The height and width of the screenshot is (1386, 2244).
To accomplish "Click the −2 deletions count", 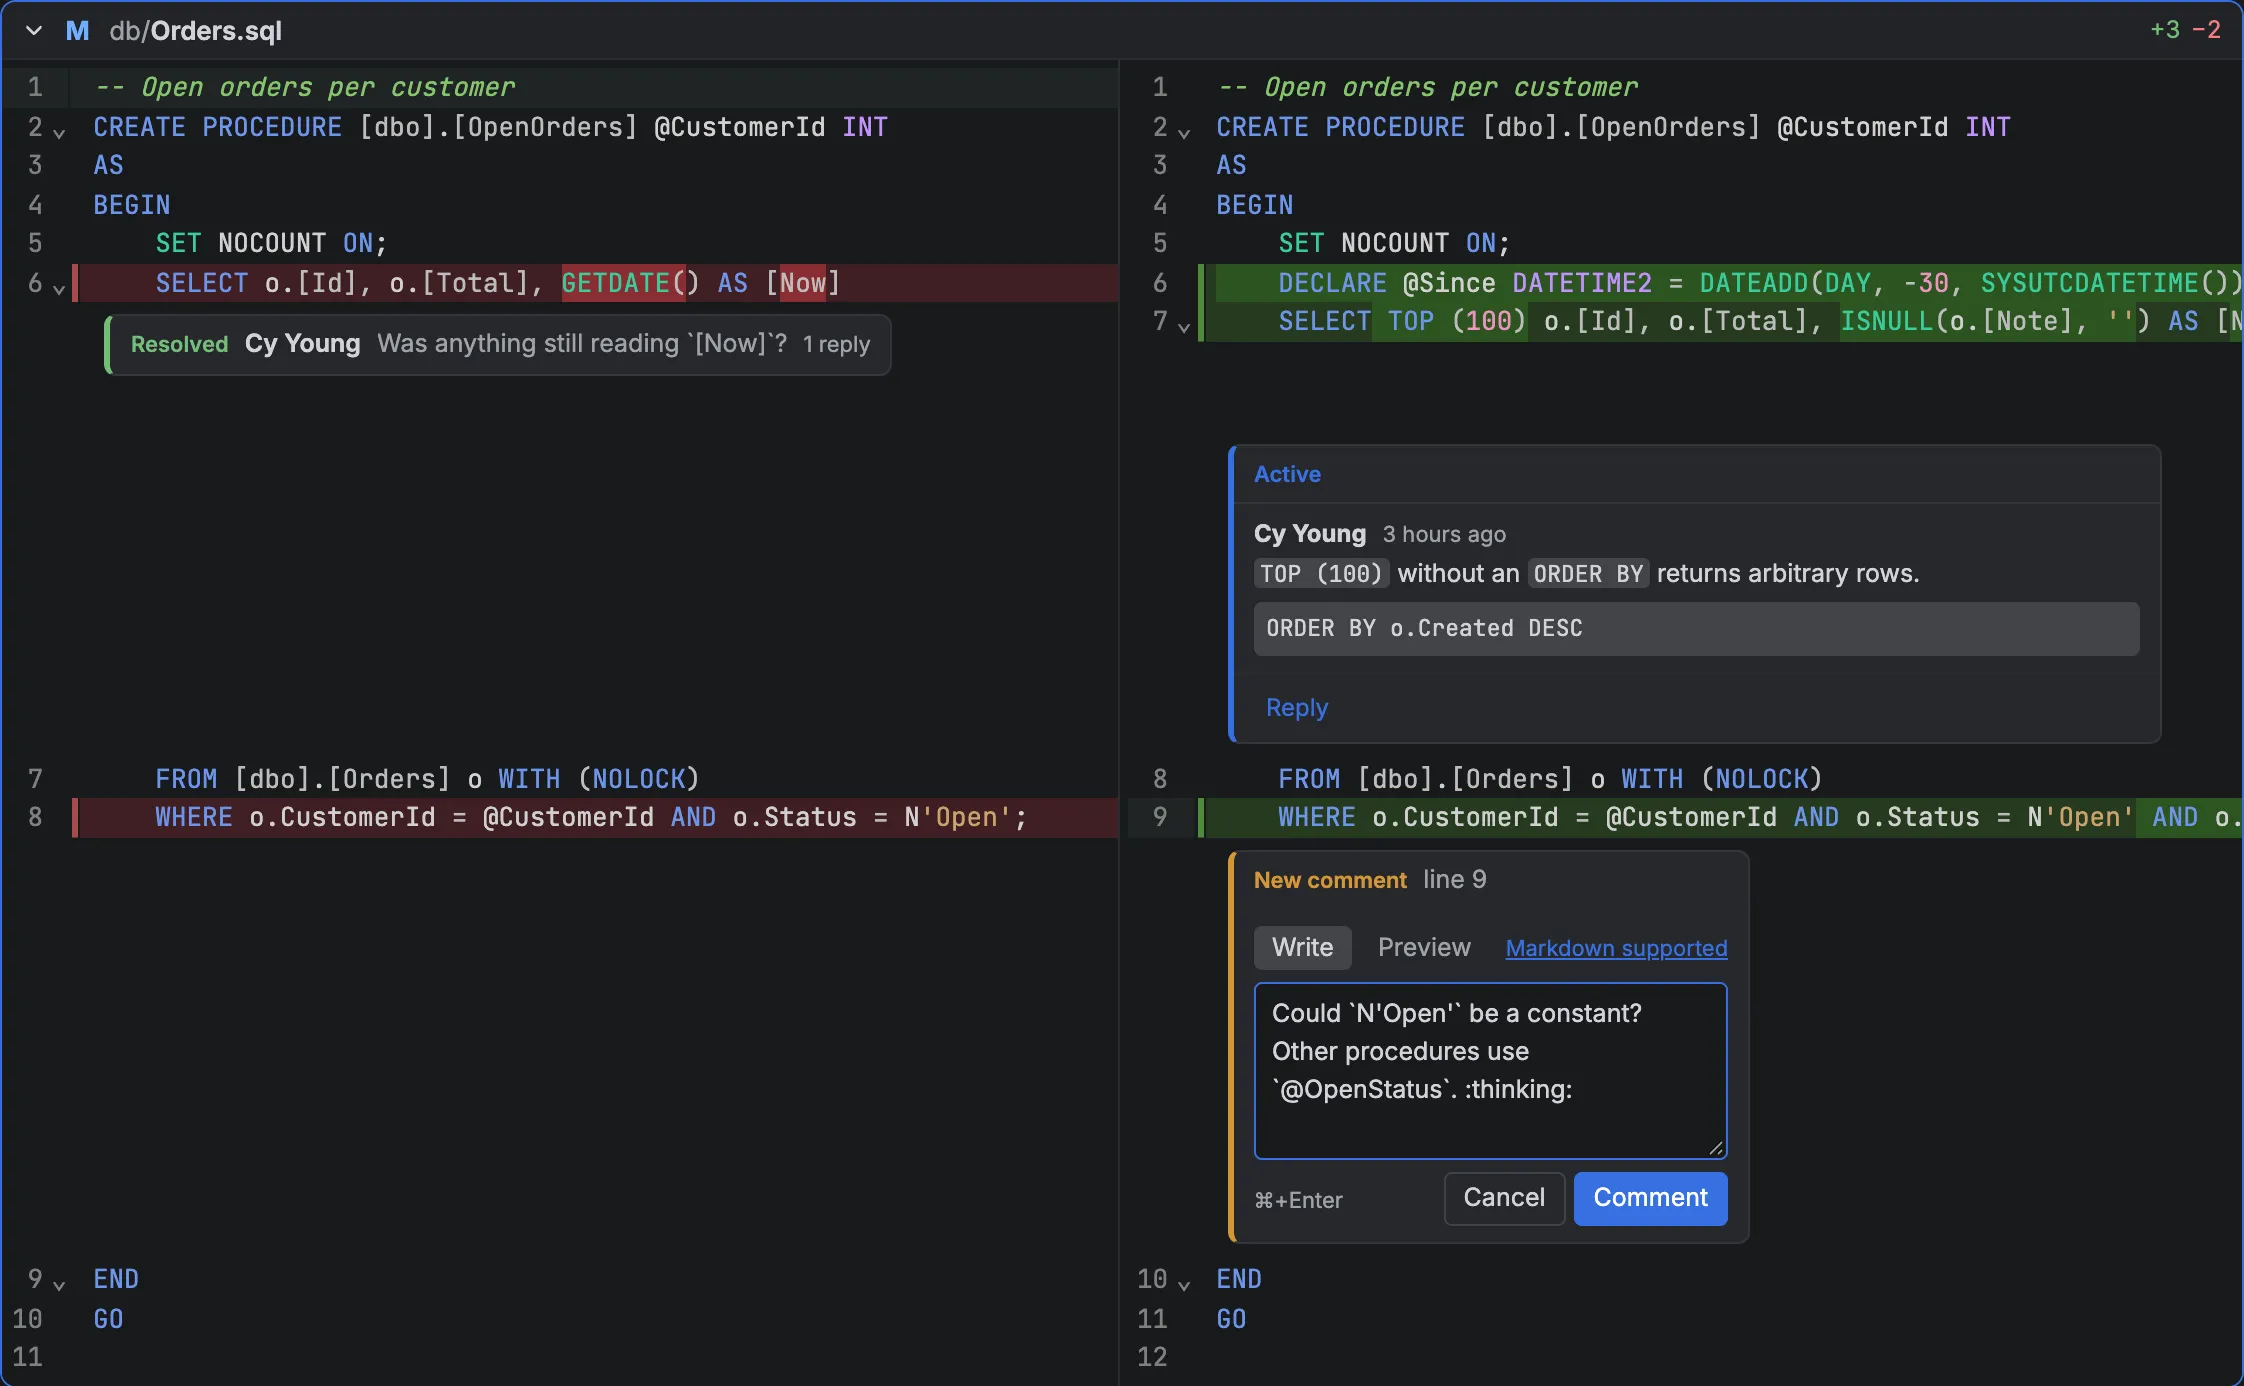I will [2206, 30].
